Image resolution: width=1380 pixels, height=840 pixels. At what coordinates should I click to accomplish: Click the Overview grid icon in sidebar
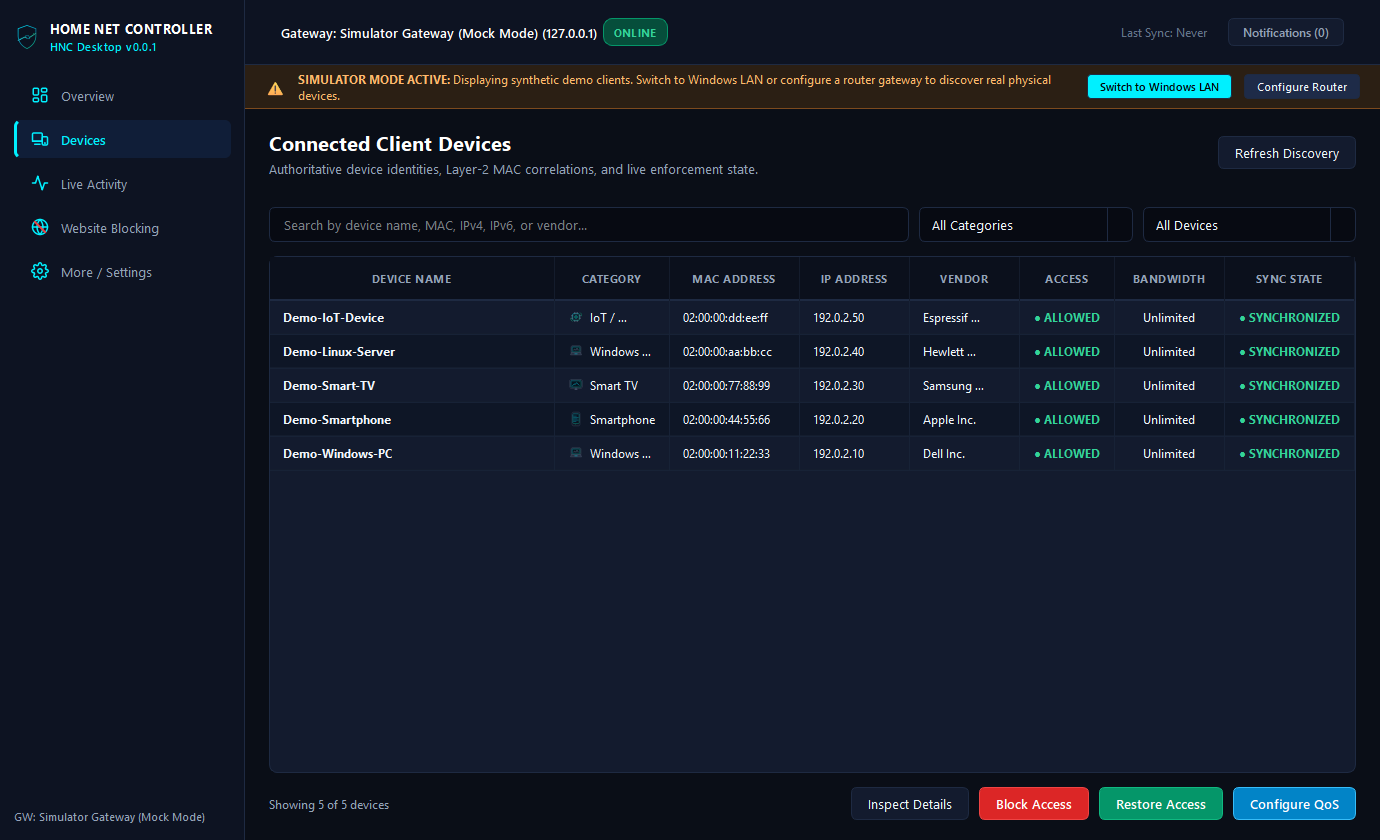coord(40,96)
